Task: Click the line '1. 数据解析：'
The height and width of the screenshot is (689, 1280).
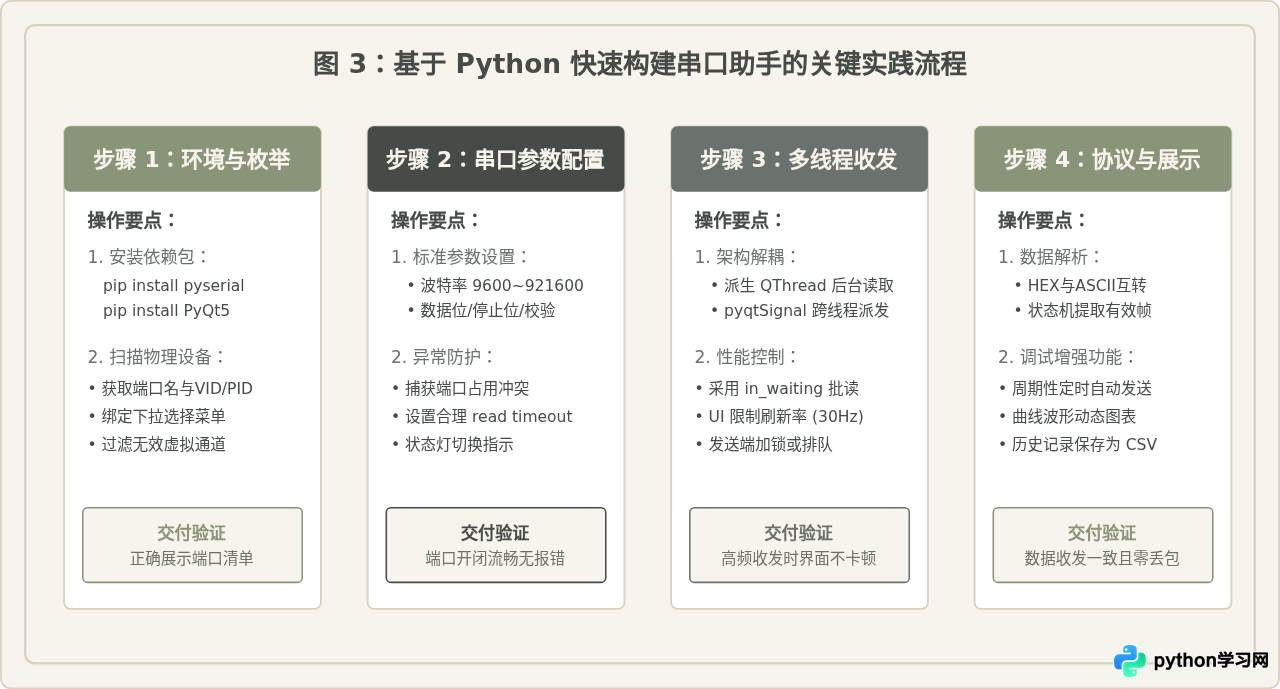Action: tap(1051, 257)
